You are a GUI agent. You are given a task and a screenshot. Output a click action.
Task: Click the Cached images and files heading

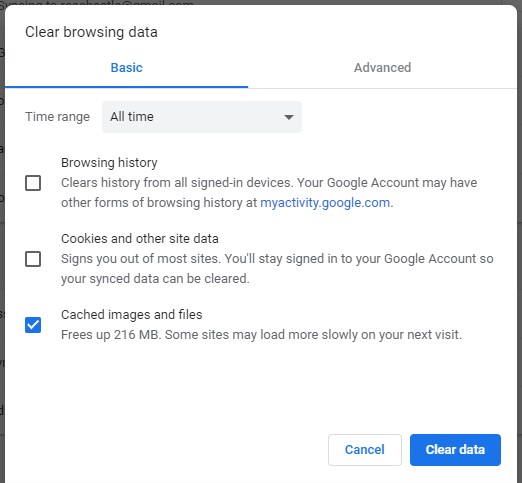point(132,315)
